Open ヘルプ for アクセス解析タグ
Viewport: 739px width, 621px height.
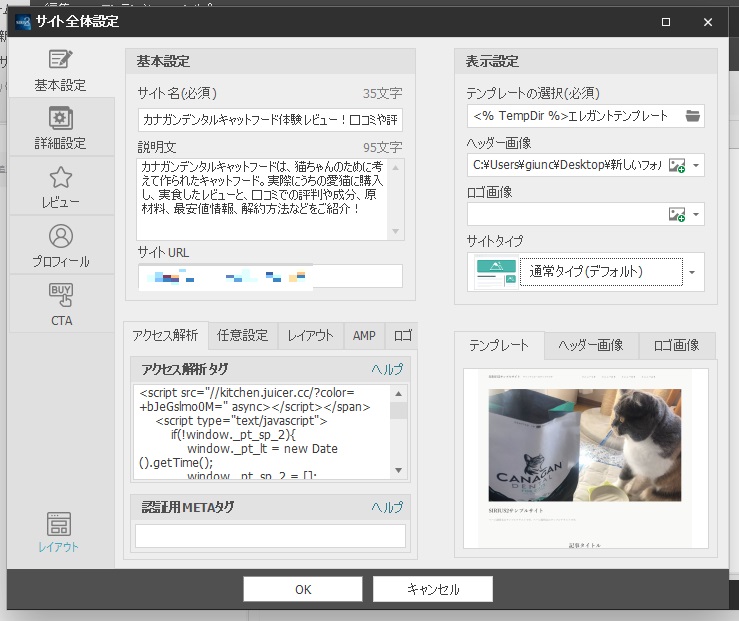tap(387, 369)
